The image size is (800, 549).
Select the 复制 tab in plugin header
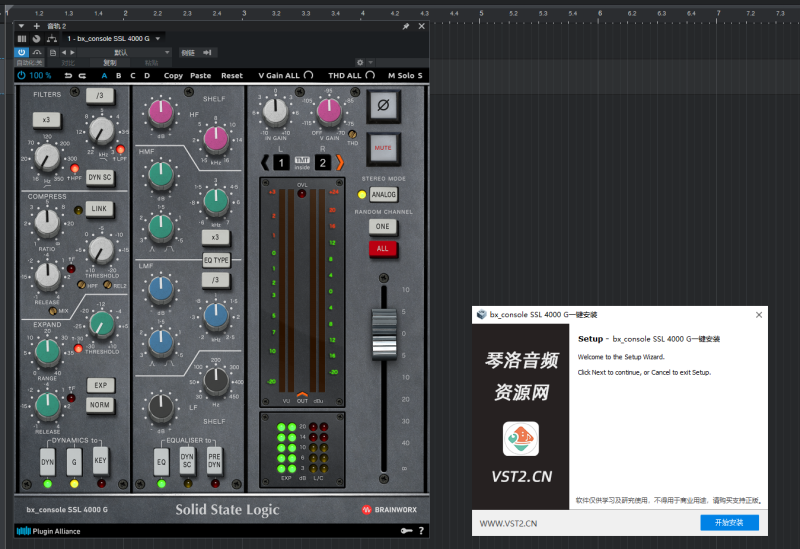[x=110, y=63]
